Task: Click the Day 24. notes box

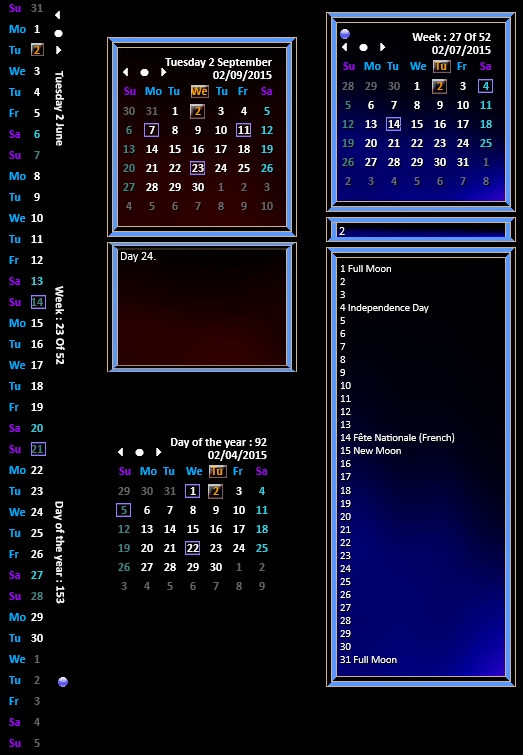Action: (x=202, y=307)
